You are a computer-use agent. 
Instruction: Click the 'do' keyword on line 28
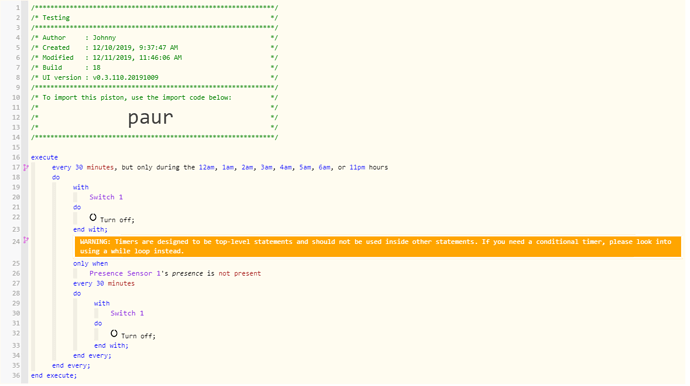[x=77, y=294]
